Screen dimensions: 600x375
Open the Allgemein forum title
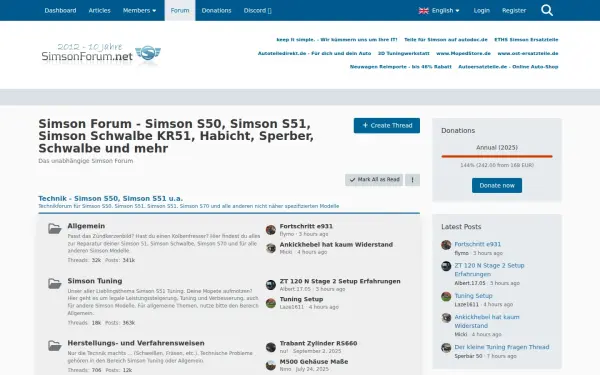click(86, 226)
